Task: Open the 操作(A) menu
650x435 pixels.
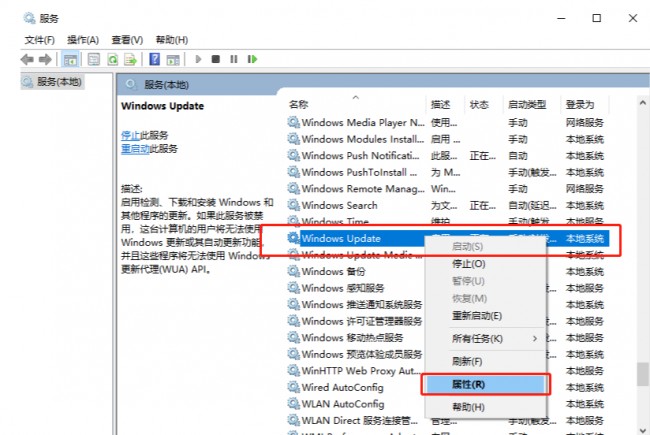Action: (83, 40)
